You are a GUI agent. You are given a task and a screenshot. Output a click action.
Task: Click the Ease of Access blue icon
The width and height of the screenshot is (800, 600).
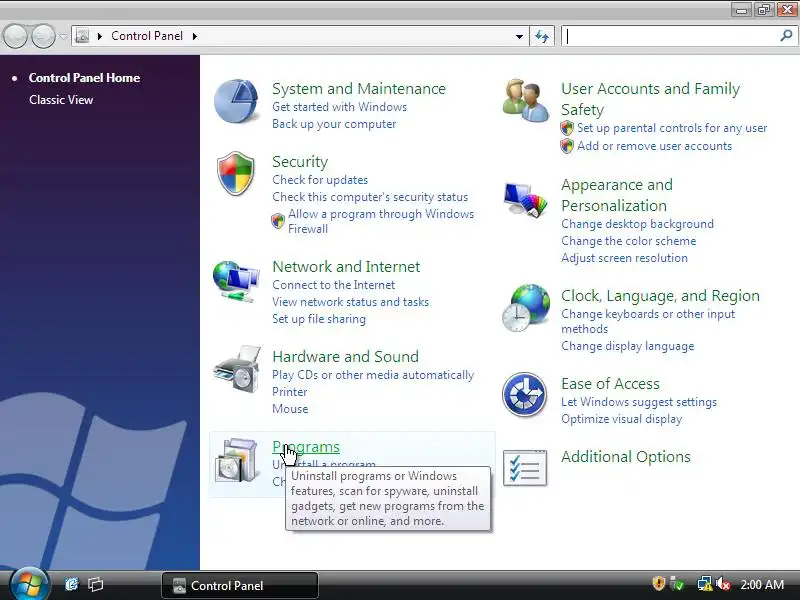[x=524, y=394]
